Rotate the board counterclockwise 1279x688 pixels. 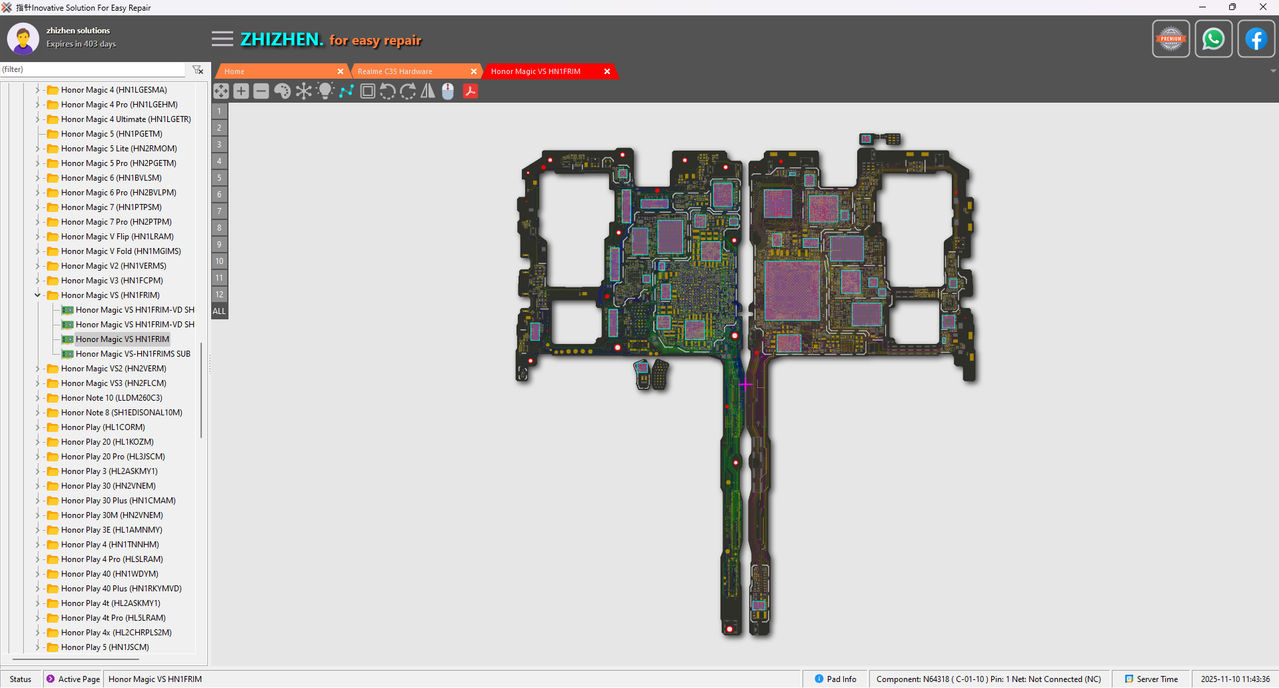(x=387, y=91)
